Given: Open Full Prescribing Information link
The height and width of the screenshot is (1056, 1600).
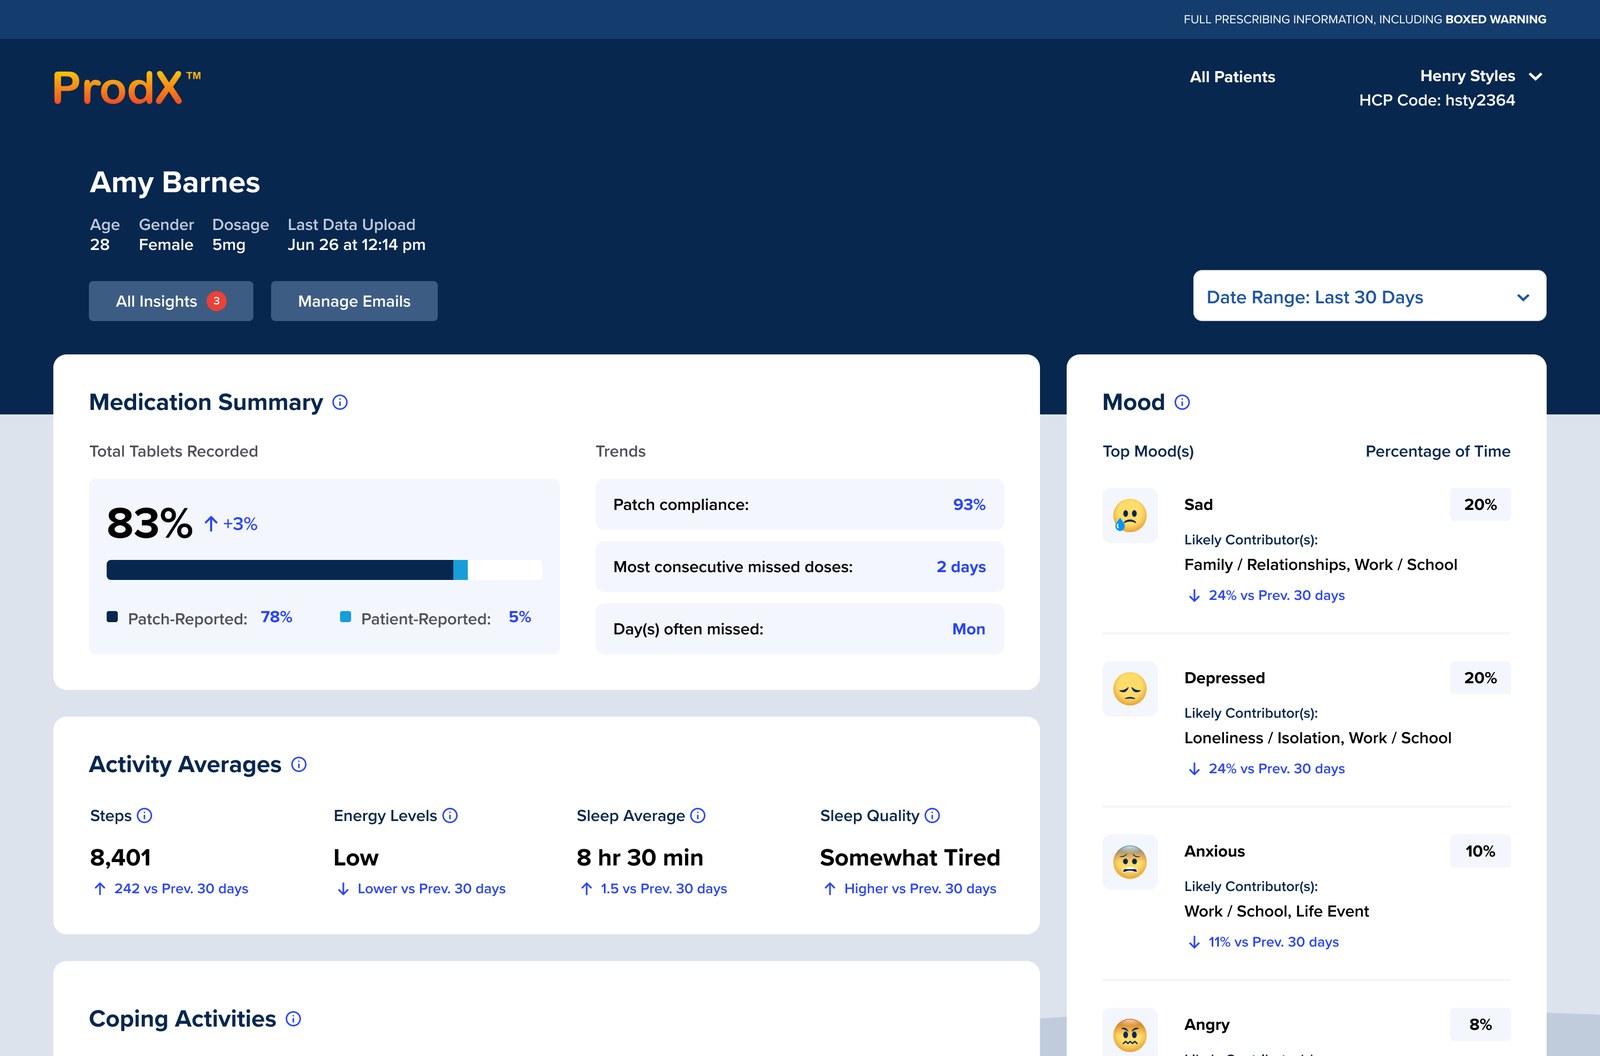Looking at the screenshot, I should pyautogui.click(x=1365, y=19).
